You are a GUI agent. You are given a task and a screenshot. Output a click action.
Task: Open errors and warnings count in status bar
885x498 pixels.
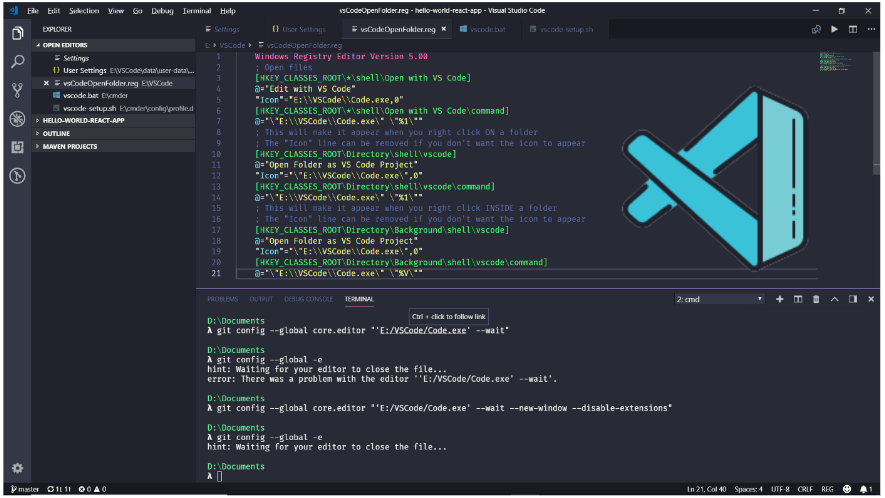pos(93,489)
